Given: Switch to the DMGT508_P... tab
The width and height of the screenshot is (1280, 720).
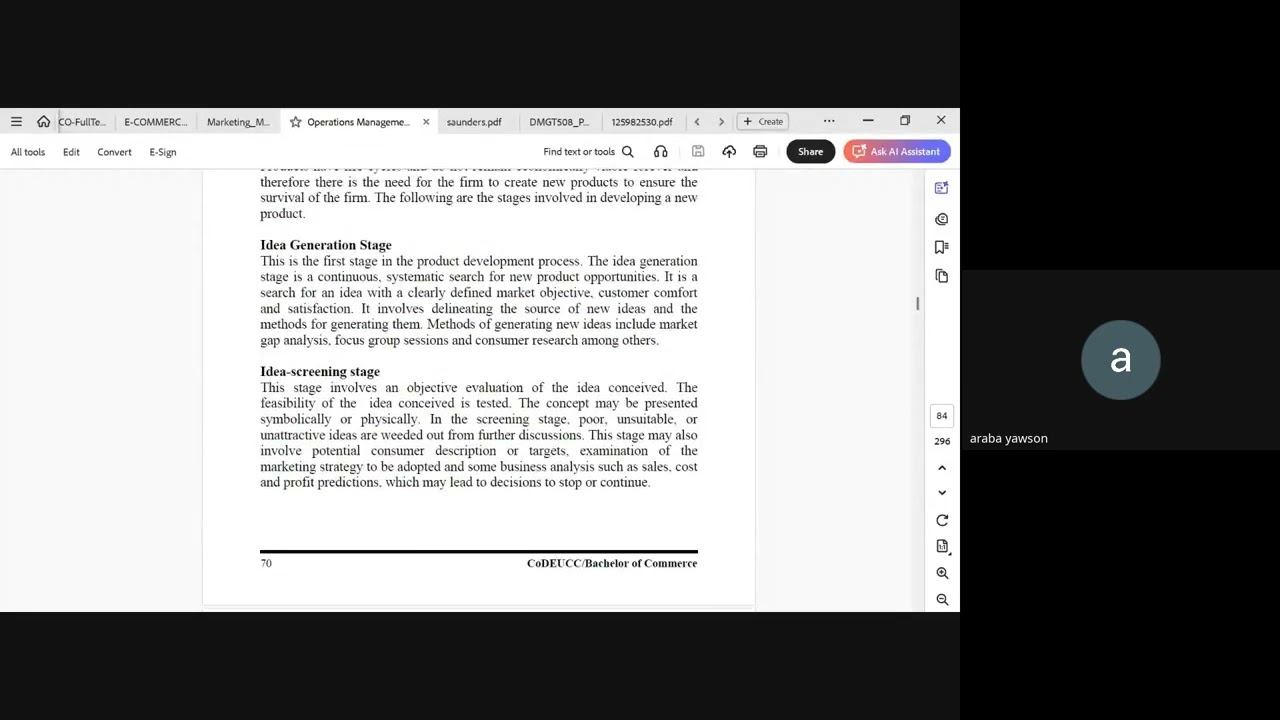Looking at the screenshot, I should click(559, 122).
